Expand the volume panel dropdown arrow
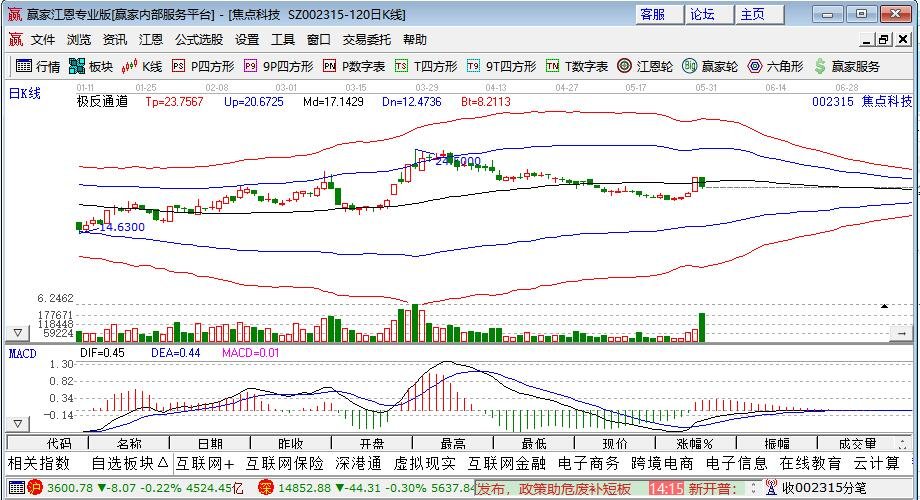The image size is (920, 500). tap(18, 333)
